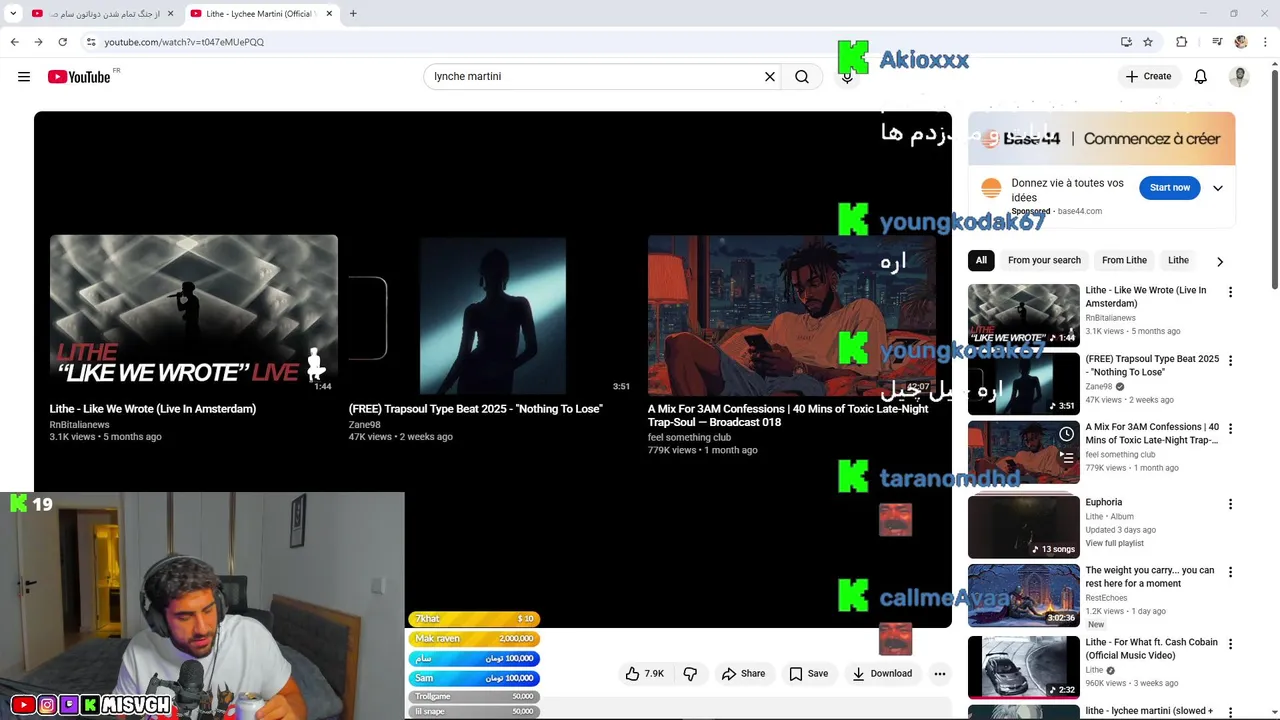Open the notifications bell
Viewport: 1280px width, 720px height.
[1201, 77]
